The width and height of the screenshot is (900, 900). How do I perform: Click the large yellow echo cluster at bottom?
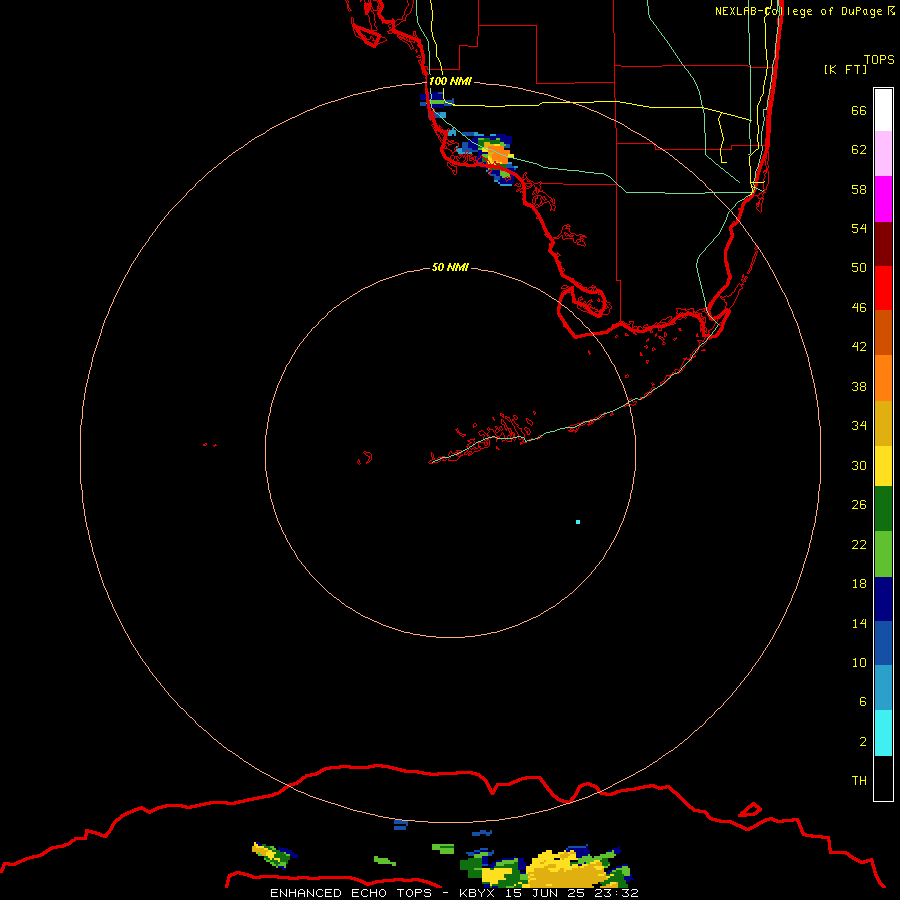click(565, 870)
